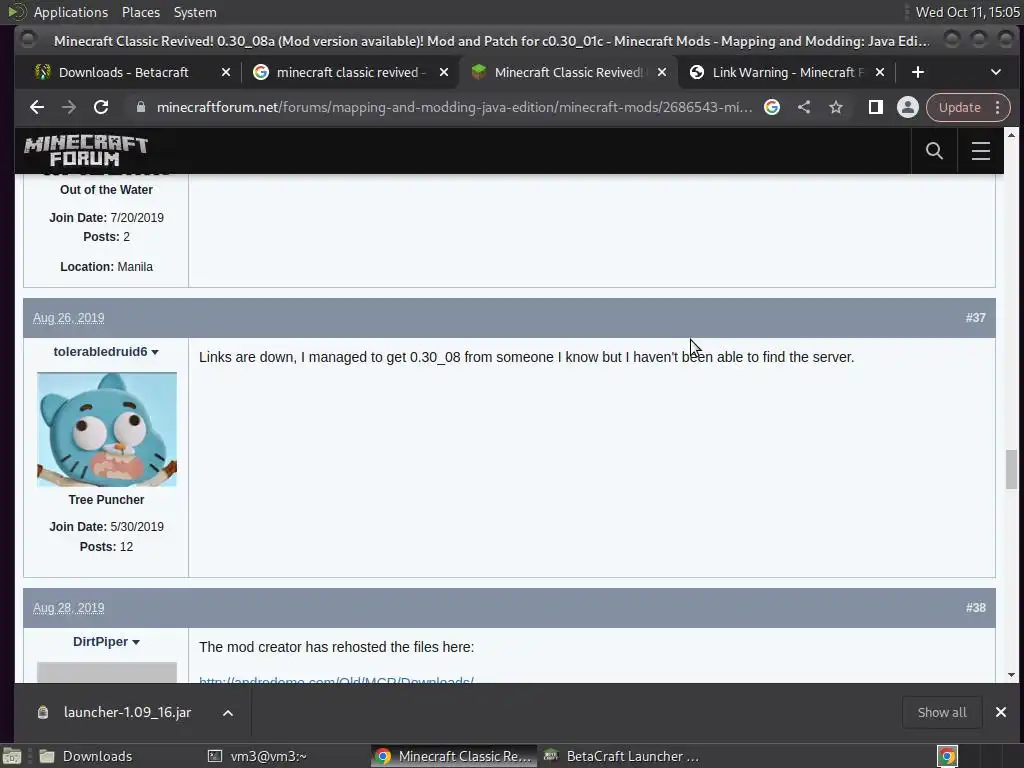
Task: Click the Chrome icon in the system tray
Action: (947, 756)
